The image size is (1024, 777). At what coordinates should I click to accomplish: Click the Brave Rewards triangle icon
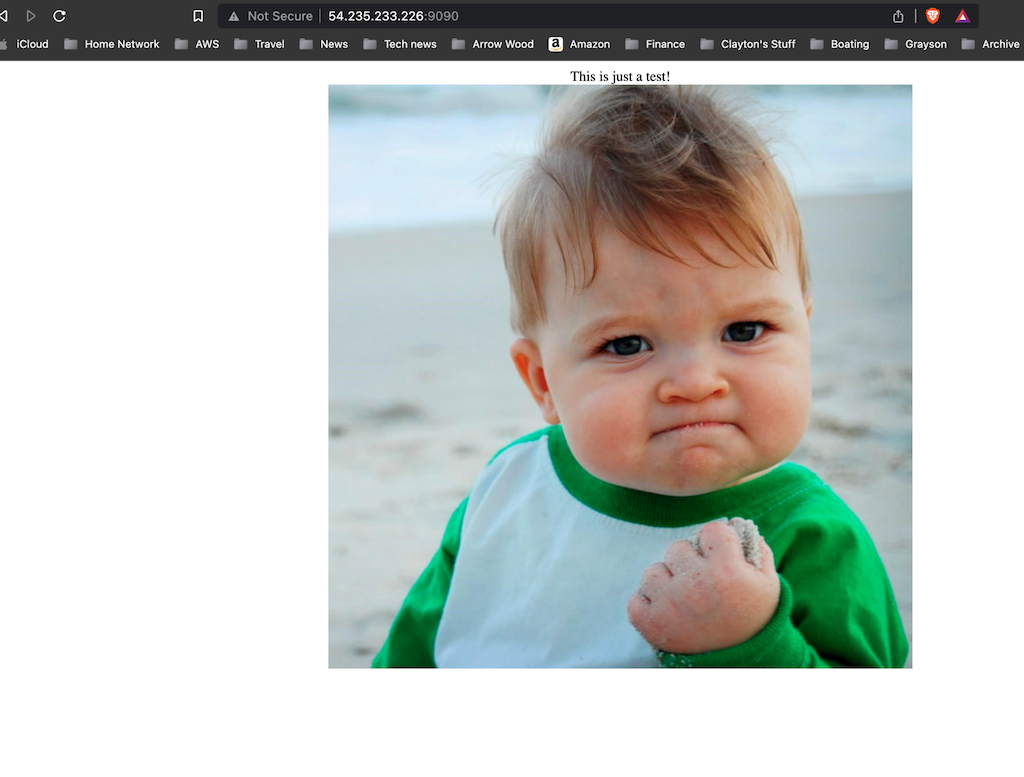[x=962, y=16]
